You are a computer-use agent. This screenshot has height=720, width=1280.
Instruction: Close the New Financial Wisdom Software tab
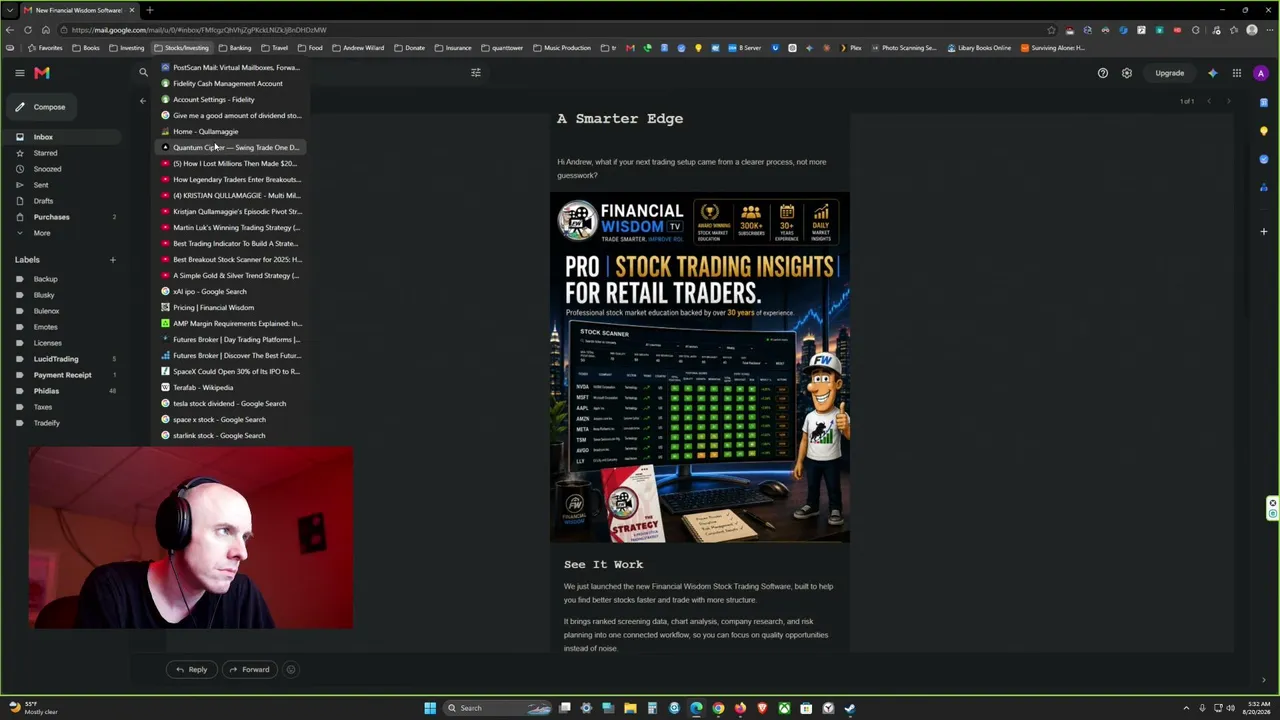tap(131, 10)
